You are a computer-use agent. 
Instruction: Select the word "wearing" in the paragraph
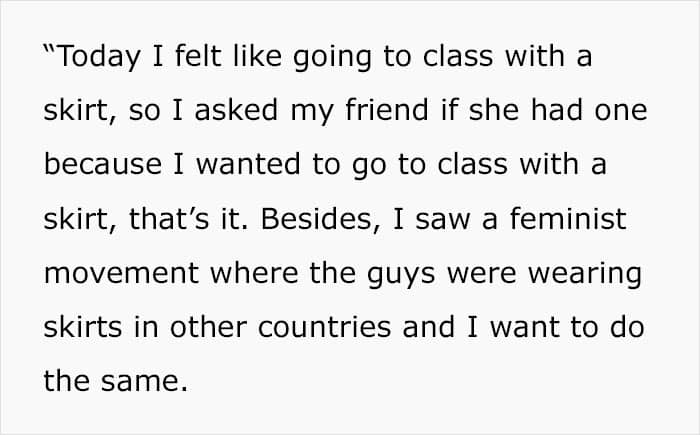(x=585, y=274)
